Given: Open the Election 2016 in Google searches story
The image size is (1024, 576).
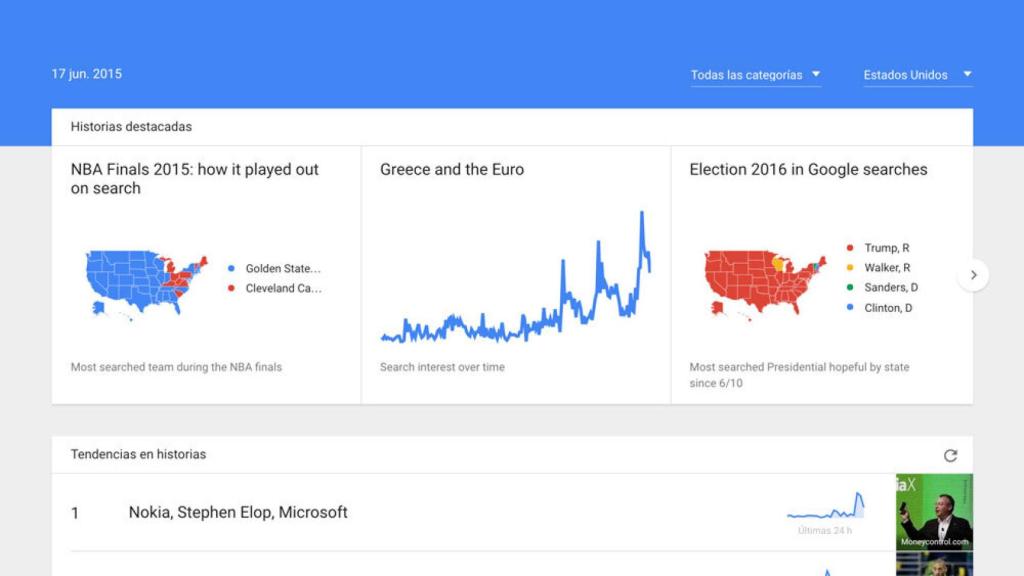Looking at the screenshot, I should coord(807,169).
